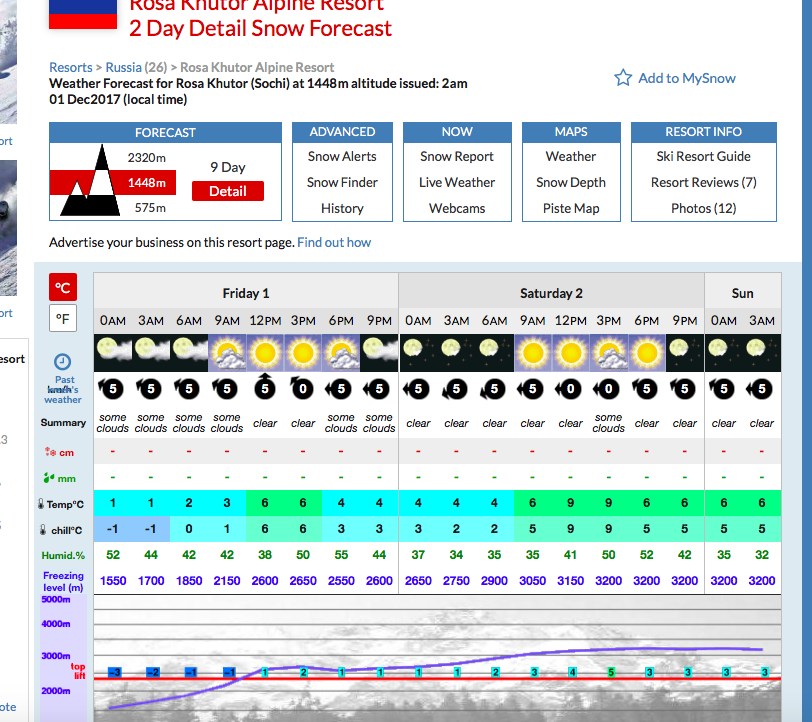The height and width of the screenshot is (722, 812).
Task: Select the 2320m top elevation forecast
Action: (x=147, y=157)
